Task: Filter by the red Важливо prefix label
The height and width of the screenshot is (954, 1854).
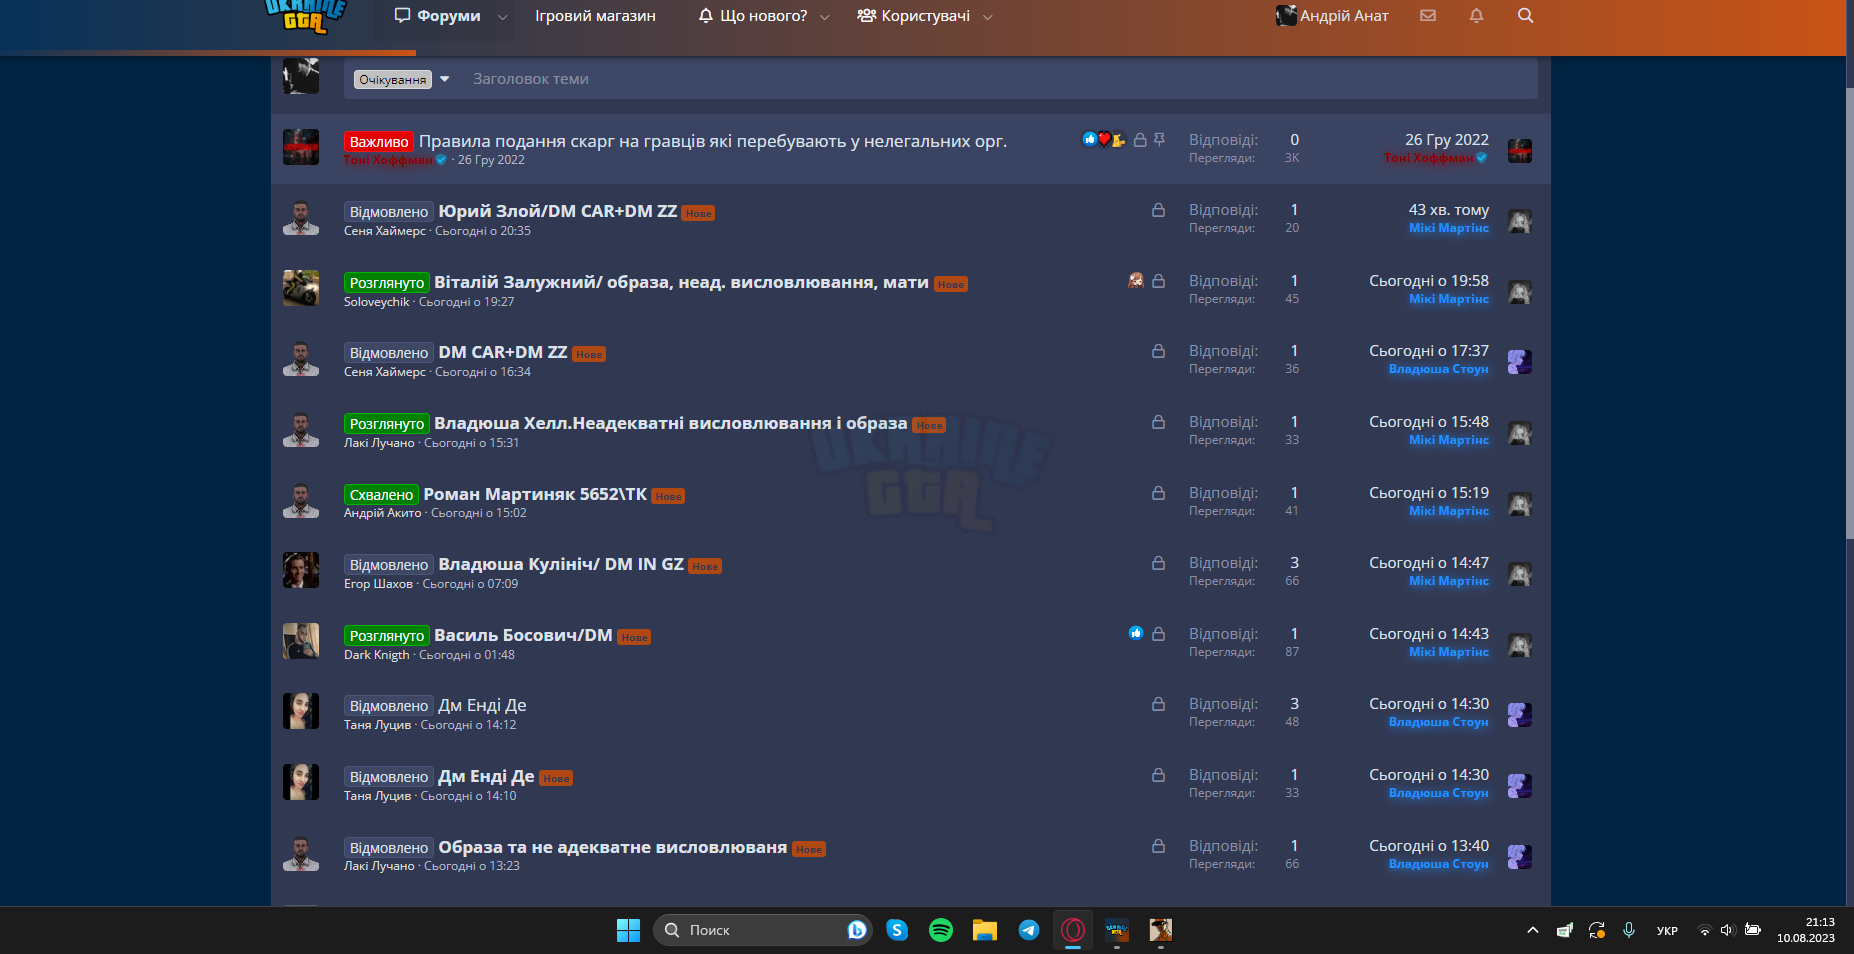Action: [x=379, y=142]
